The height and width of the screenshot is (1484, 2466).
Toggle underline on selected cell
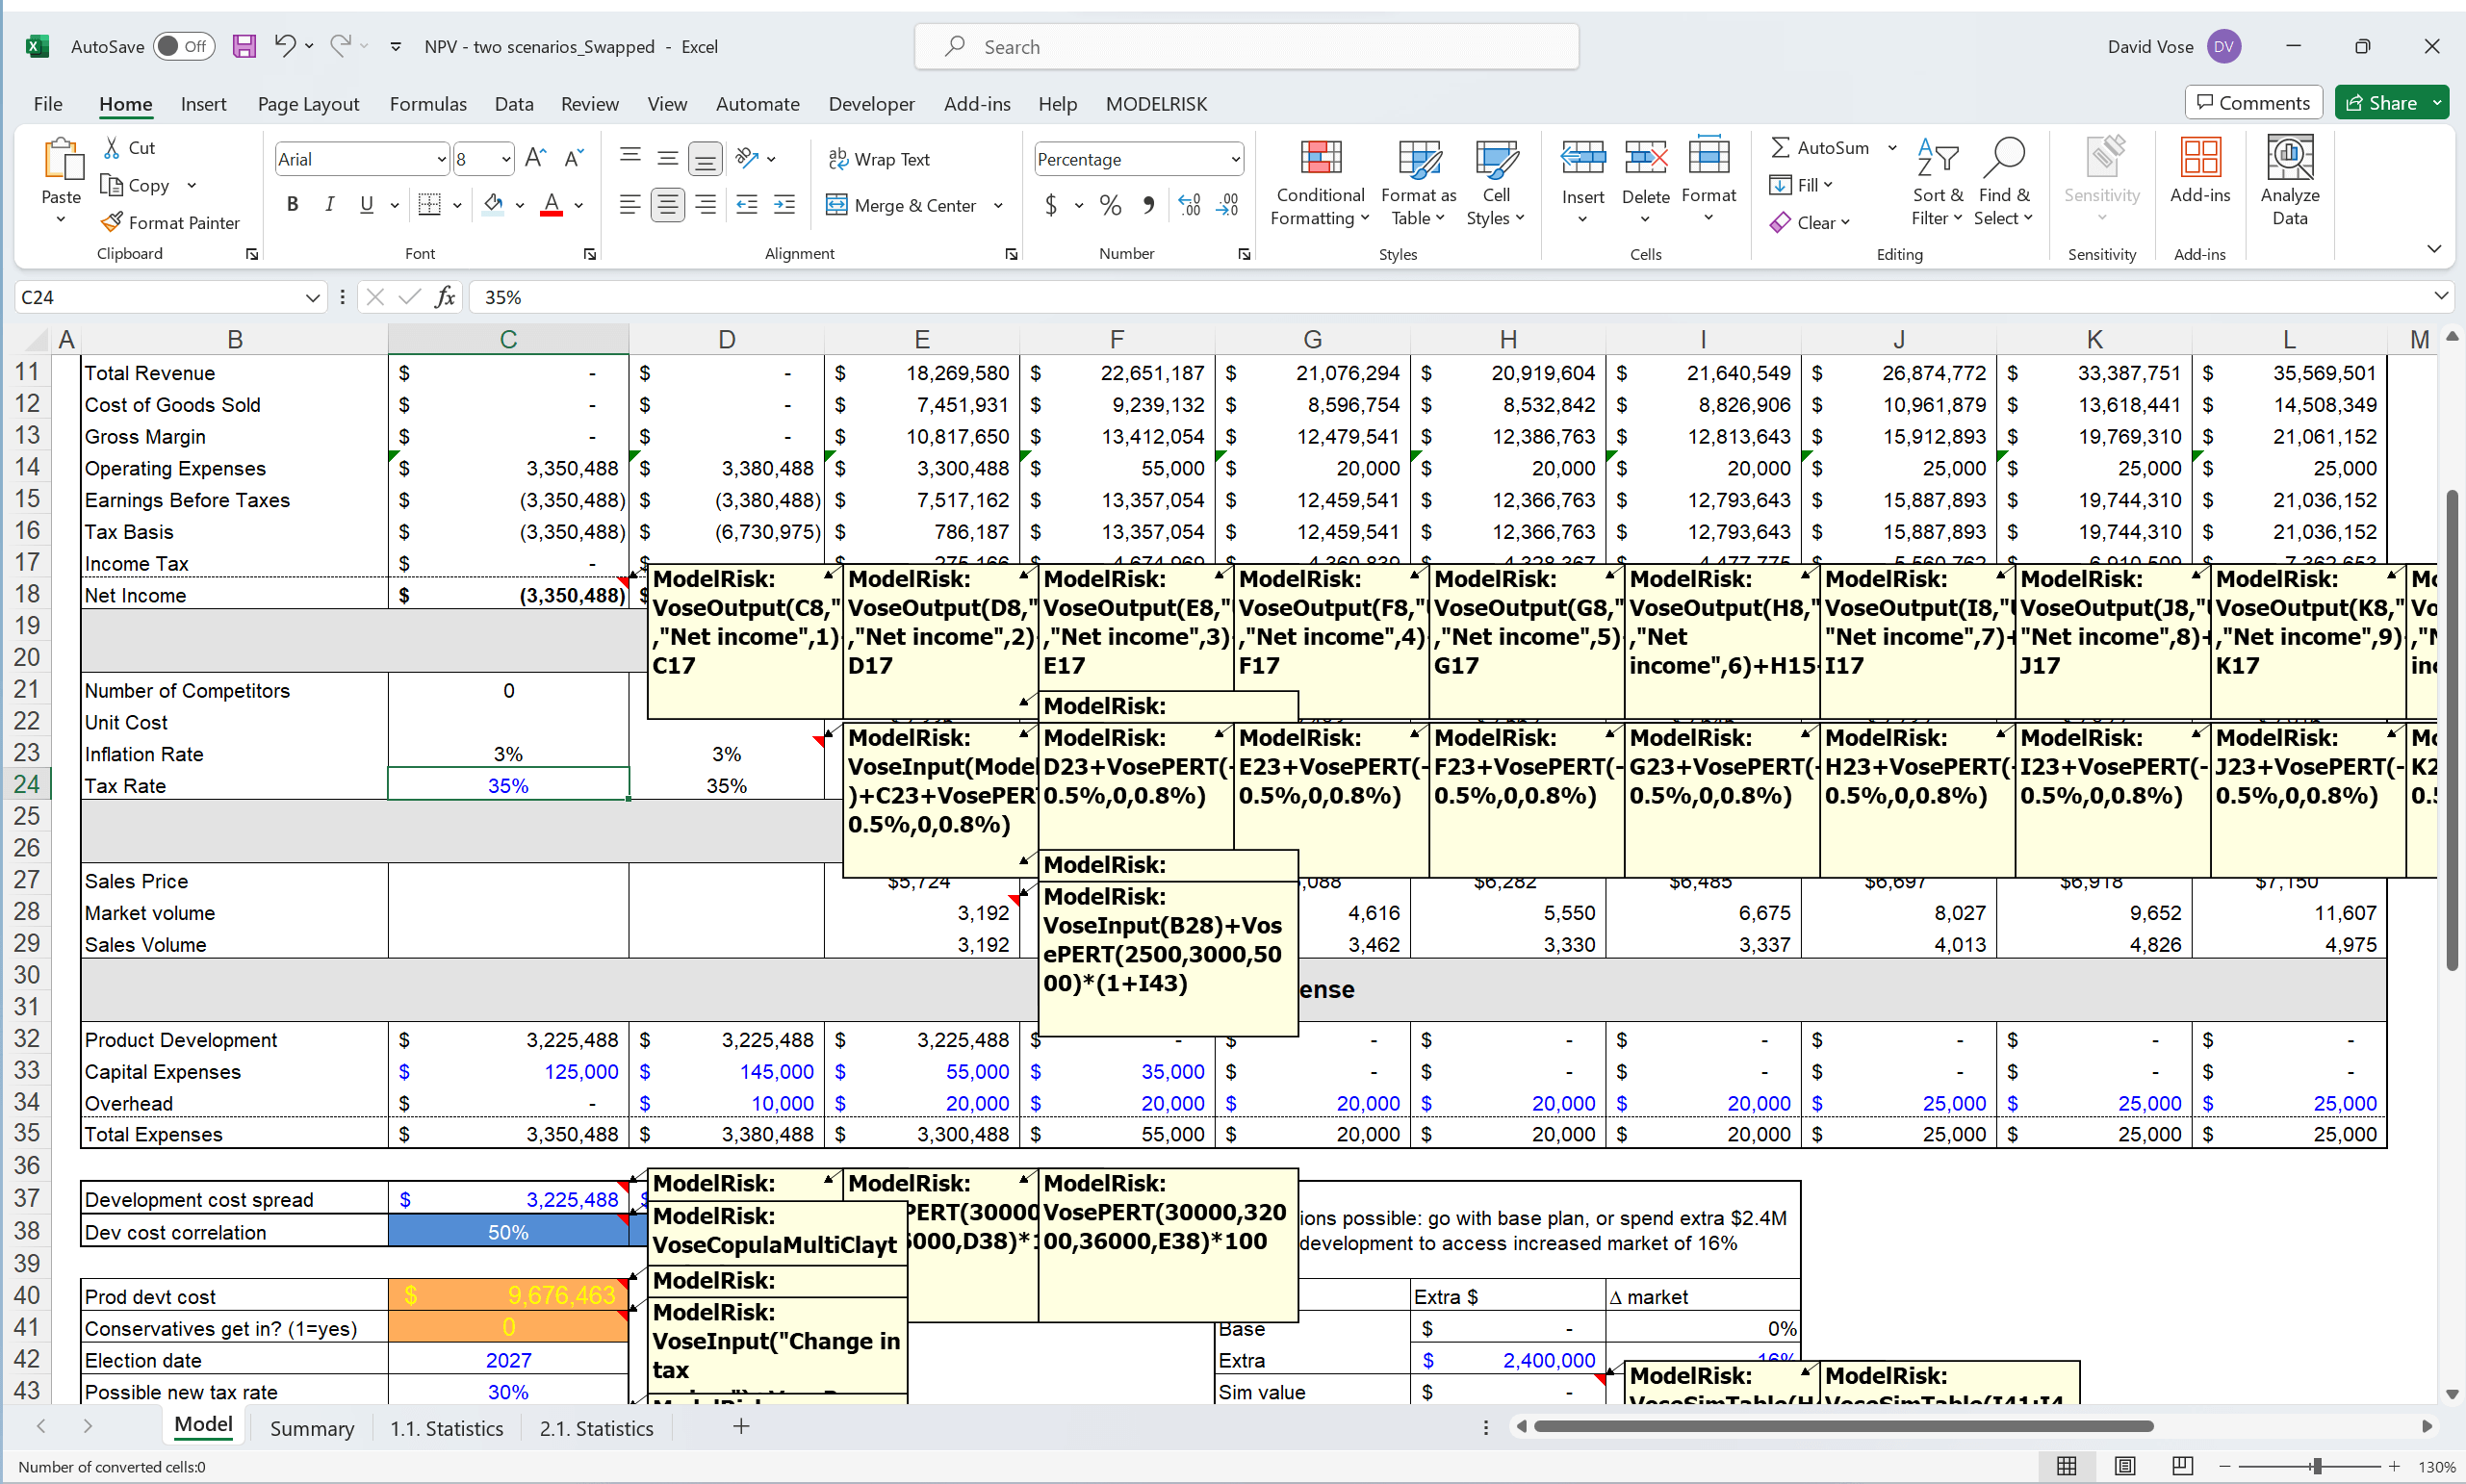coord(366,204)
